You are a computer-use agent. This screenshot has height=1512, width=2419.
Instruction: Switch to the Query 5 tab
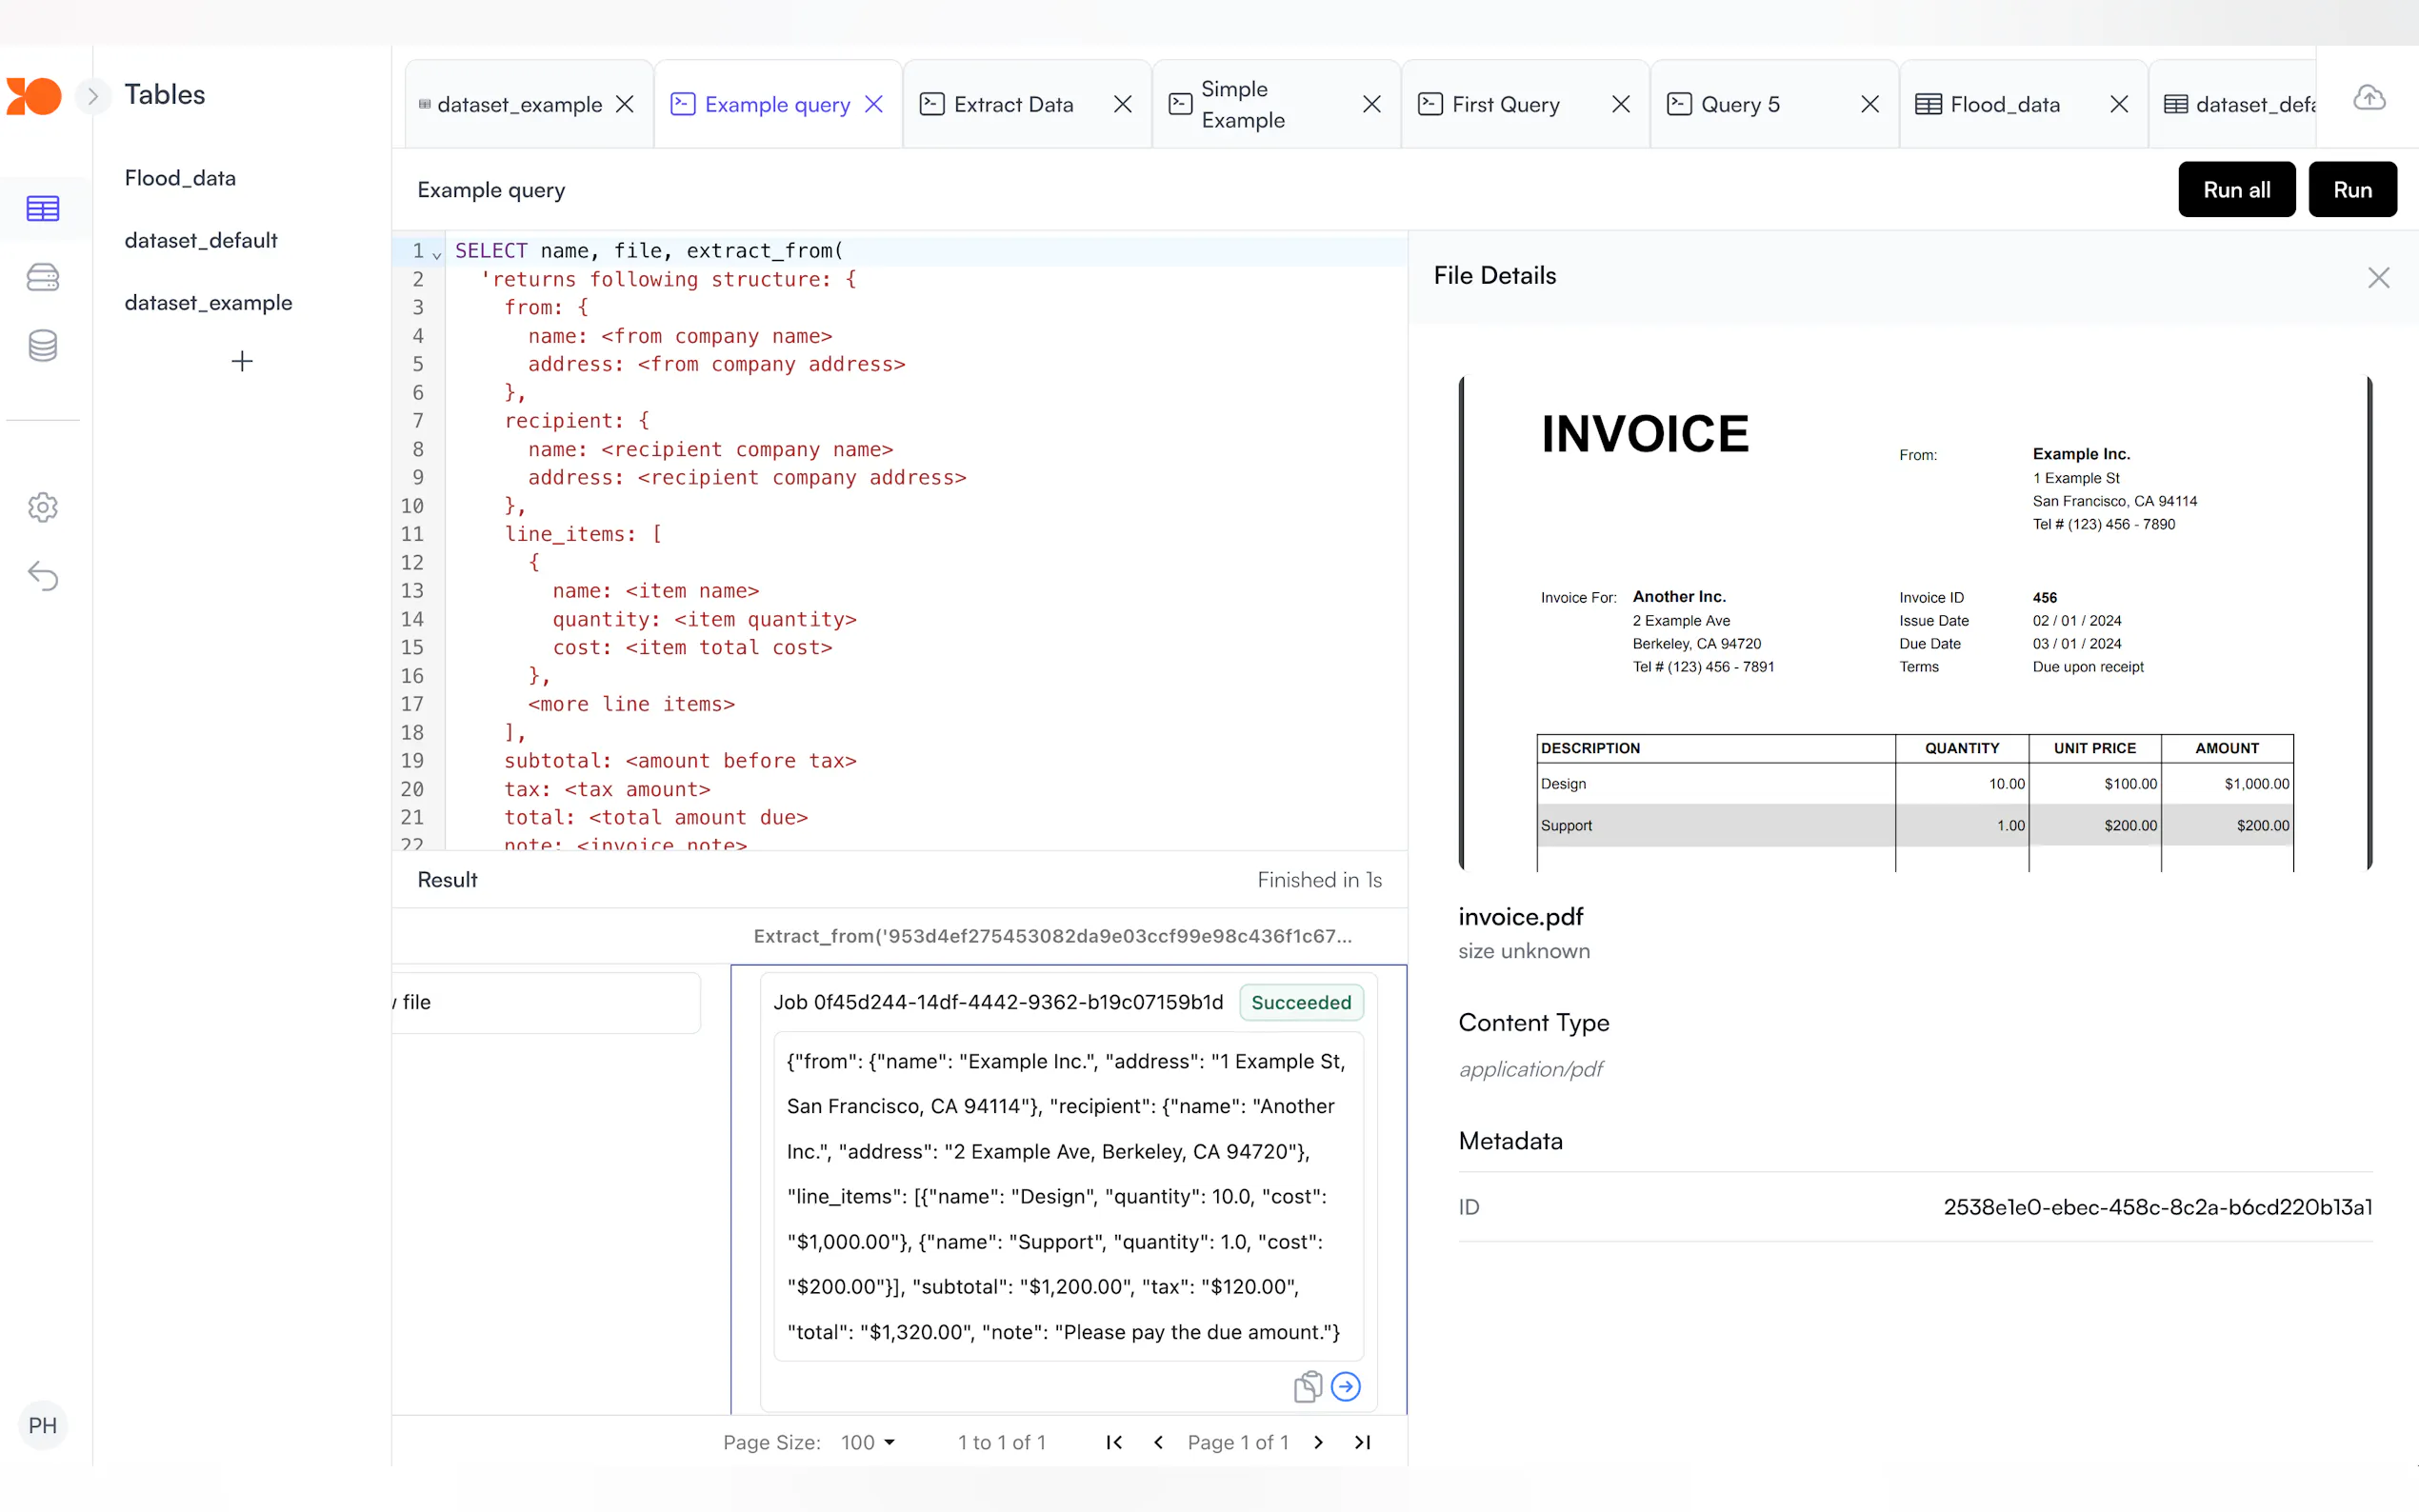click(x=1740, y=104)
